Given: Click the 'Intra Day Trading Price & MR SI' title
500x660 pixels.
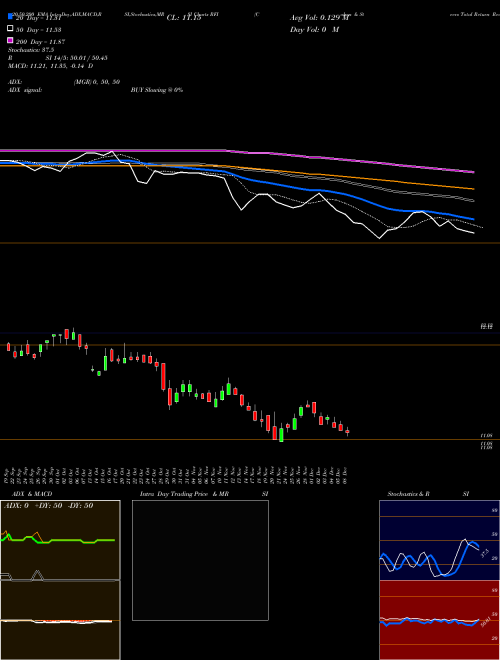Looking at the screenshot, I should [x=204, y=494].
